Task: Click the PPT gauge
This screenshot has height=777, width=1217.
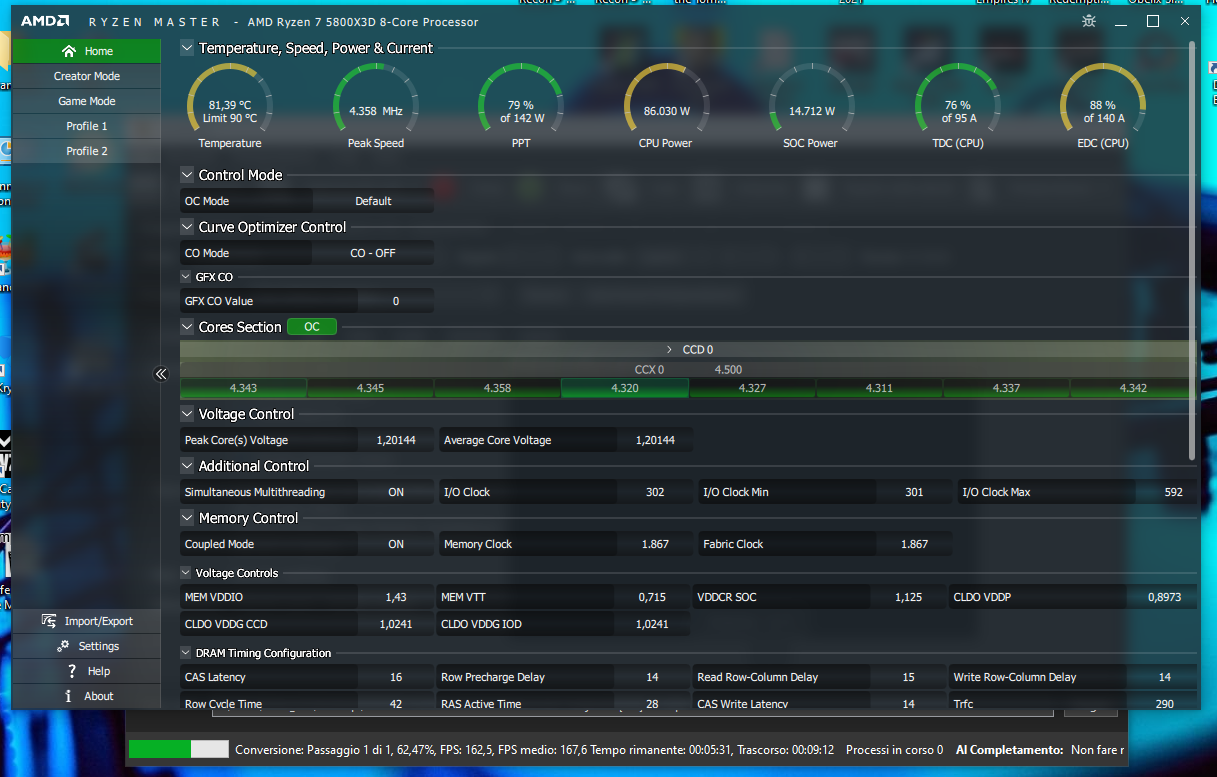Action: [521, 106]
